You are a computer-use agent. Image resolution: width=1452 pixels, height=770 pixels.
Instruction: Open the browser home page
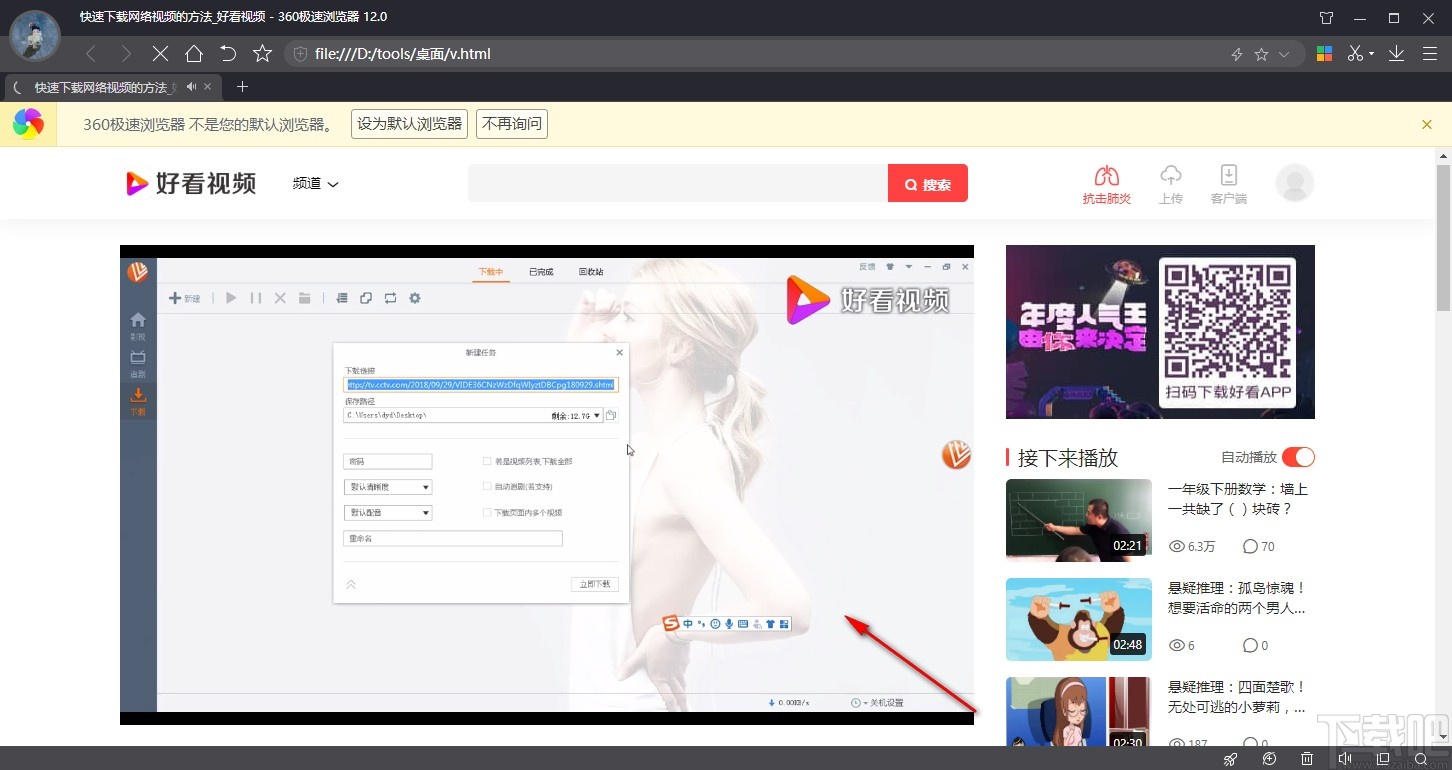click(x=194, y=54)
